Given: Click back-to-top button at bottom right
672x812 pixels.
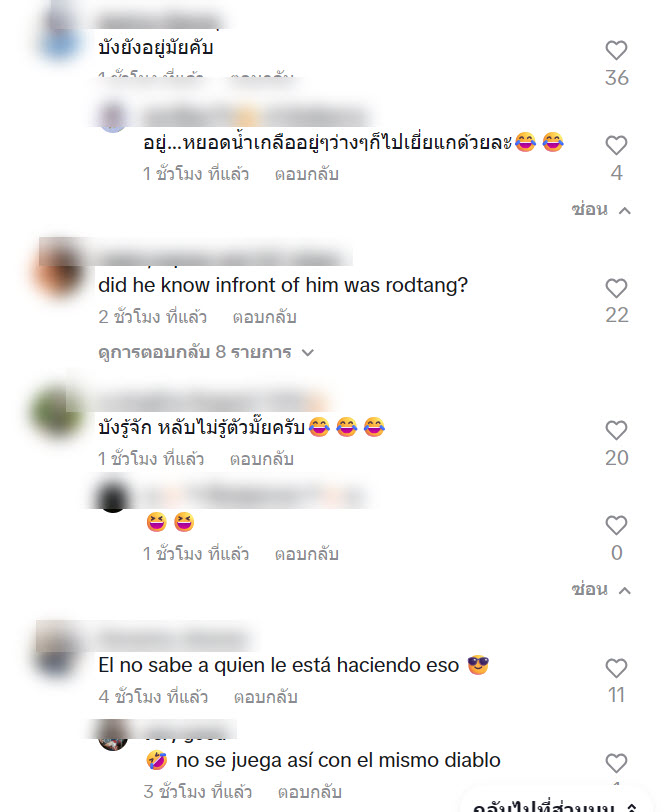Looking at the screenshot, I should (554, 806).
